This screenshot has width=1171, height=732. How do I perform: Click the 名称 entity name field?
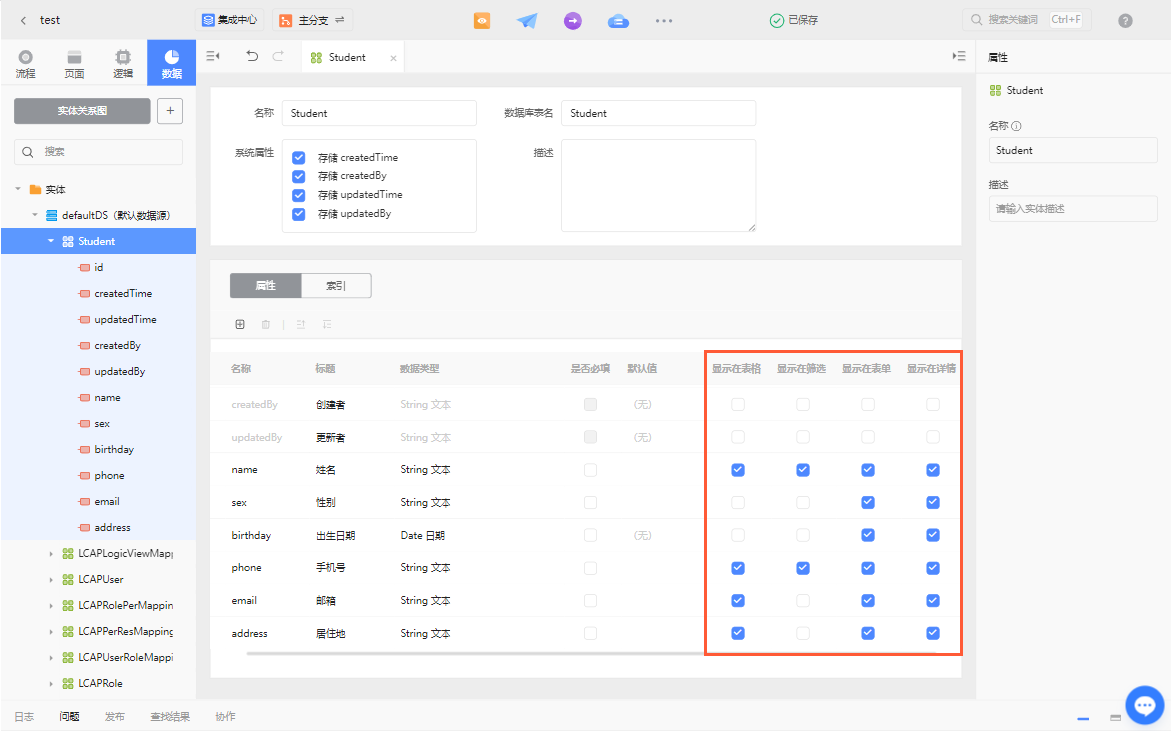click(x=379, y=114)
